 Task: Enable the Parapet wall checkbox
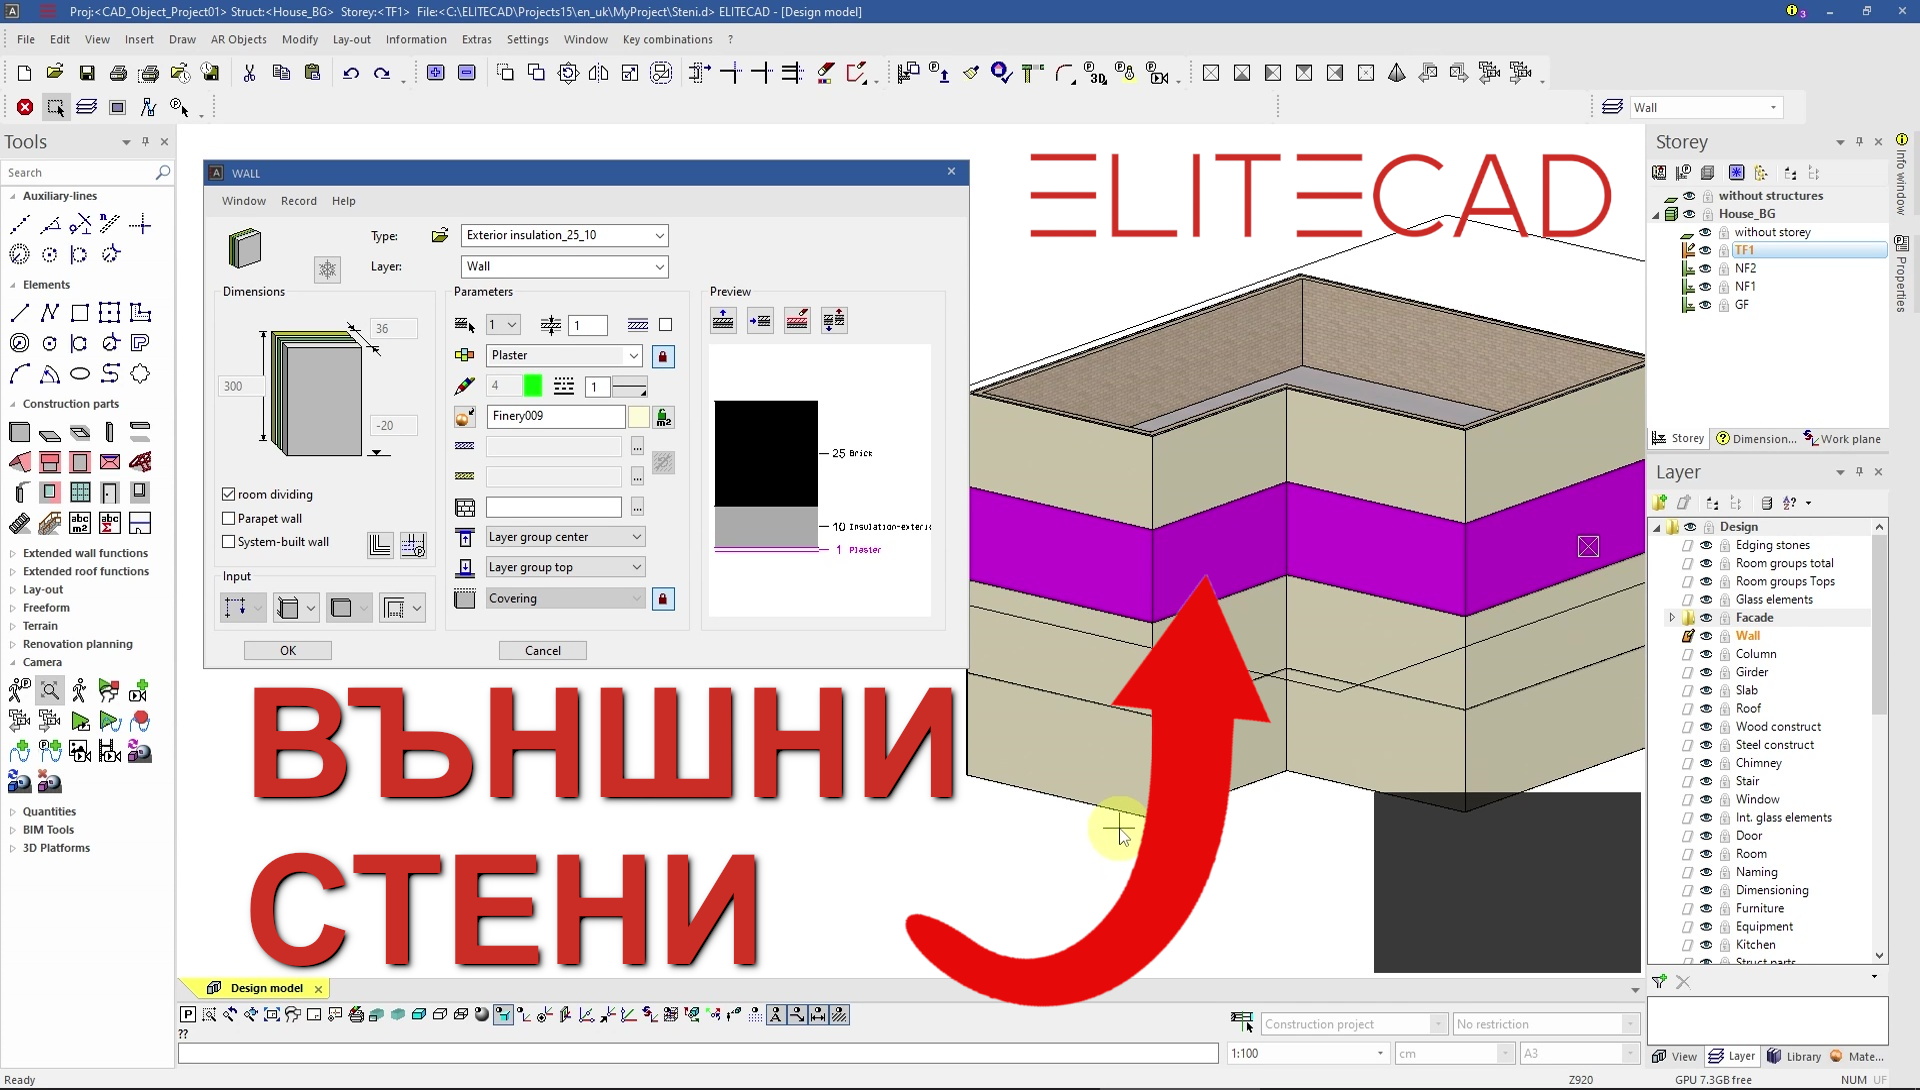[x=229, y=518]
